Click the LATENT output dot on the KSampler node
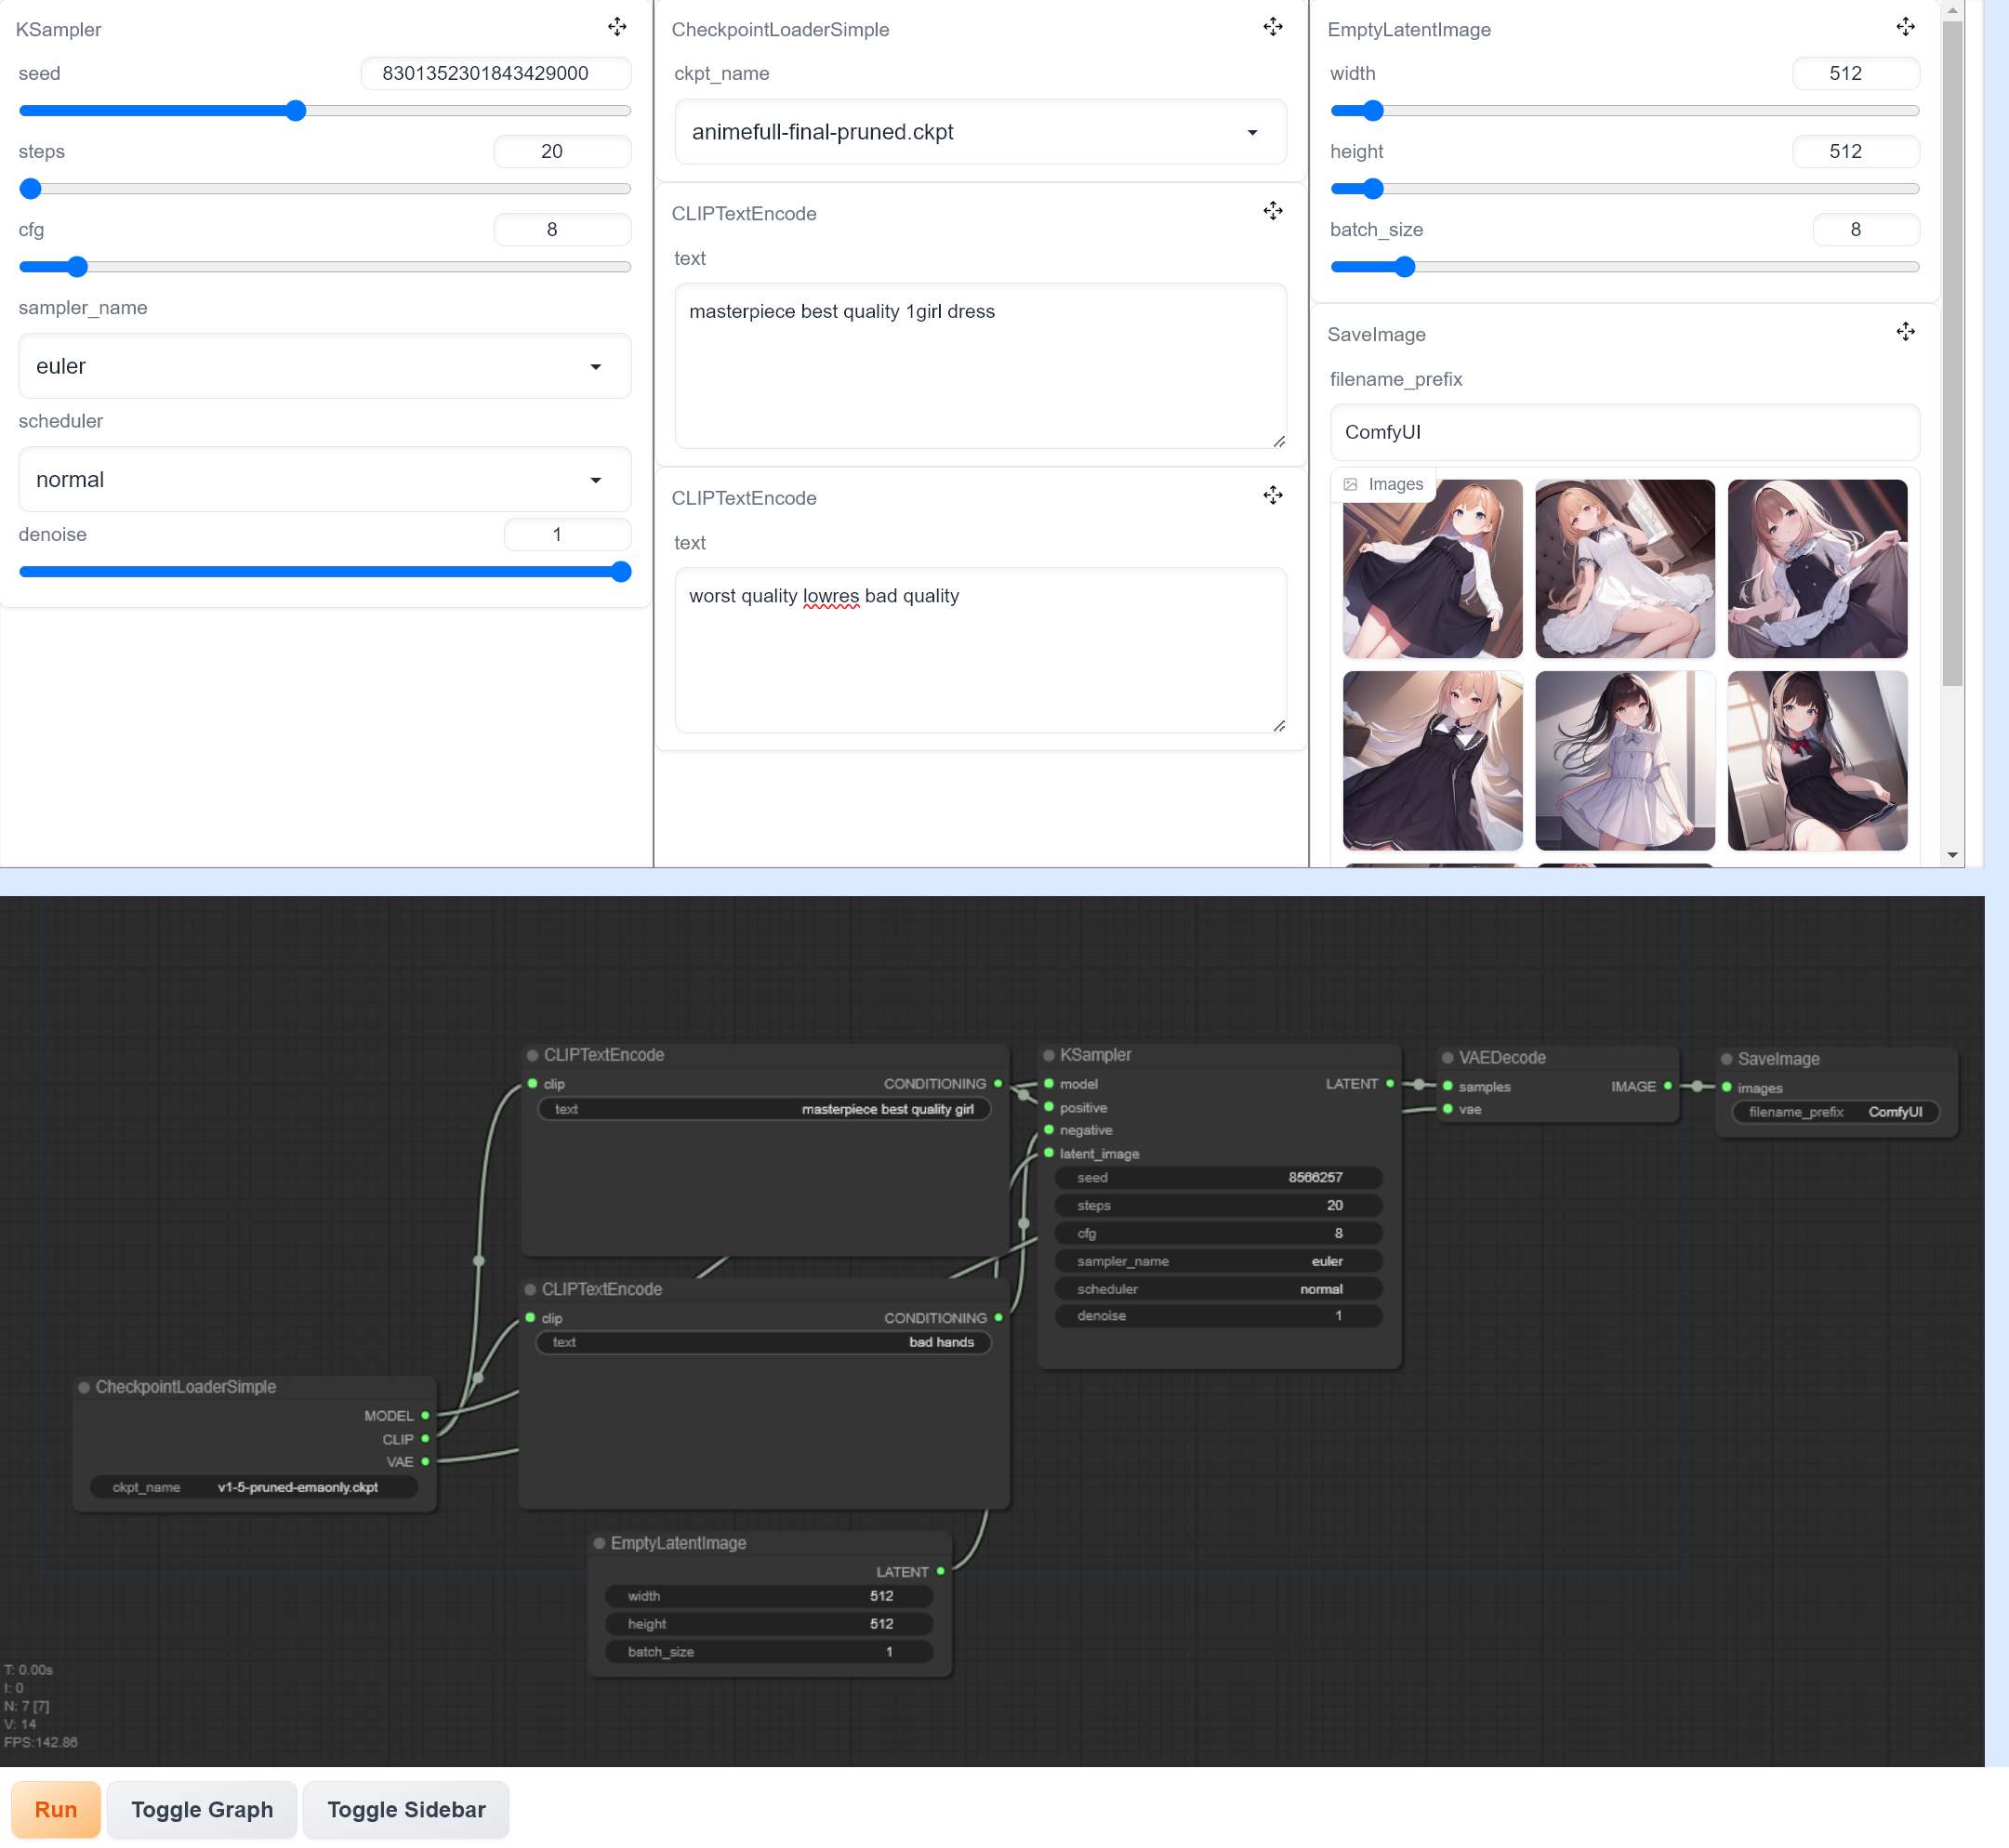2009x1848 pixels. click(x=1390, y=1084)
